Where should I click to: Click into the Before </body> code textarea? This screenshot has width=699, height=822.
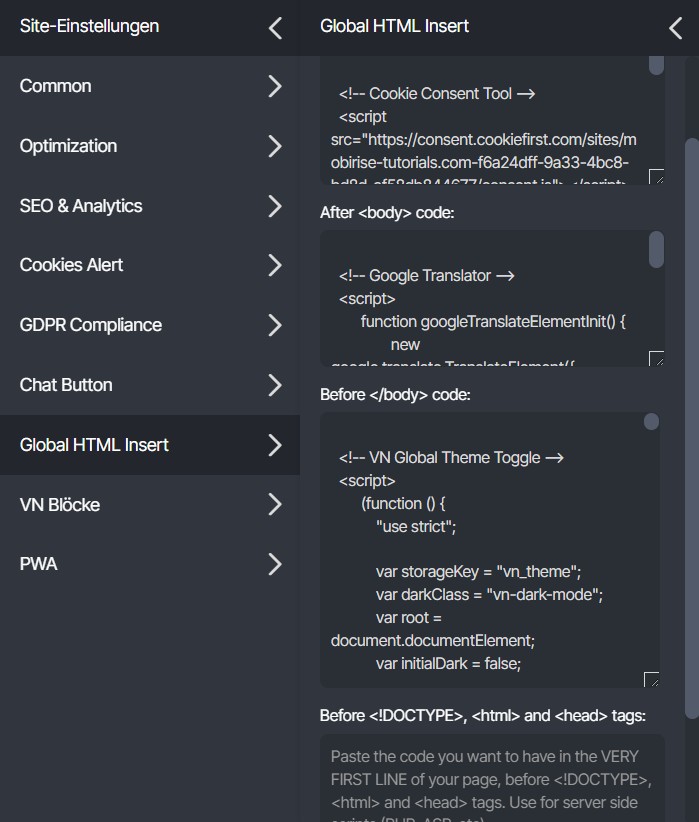489,550
